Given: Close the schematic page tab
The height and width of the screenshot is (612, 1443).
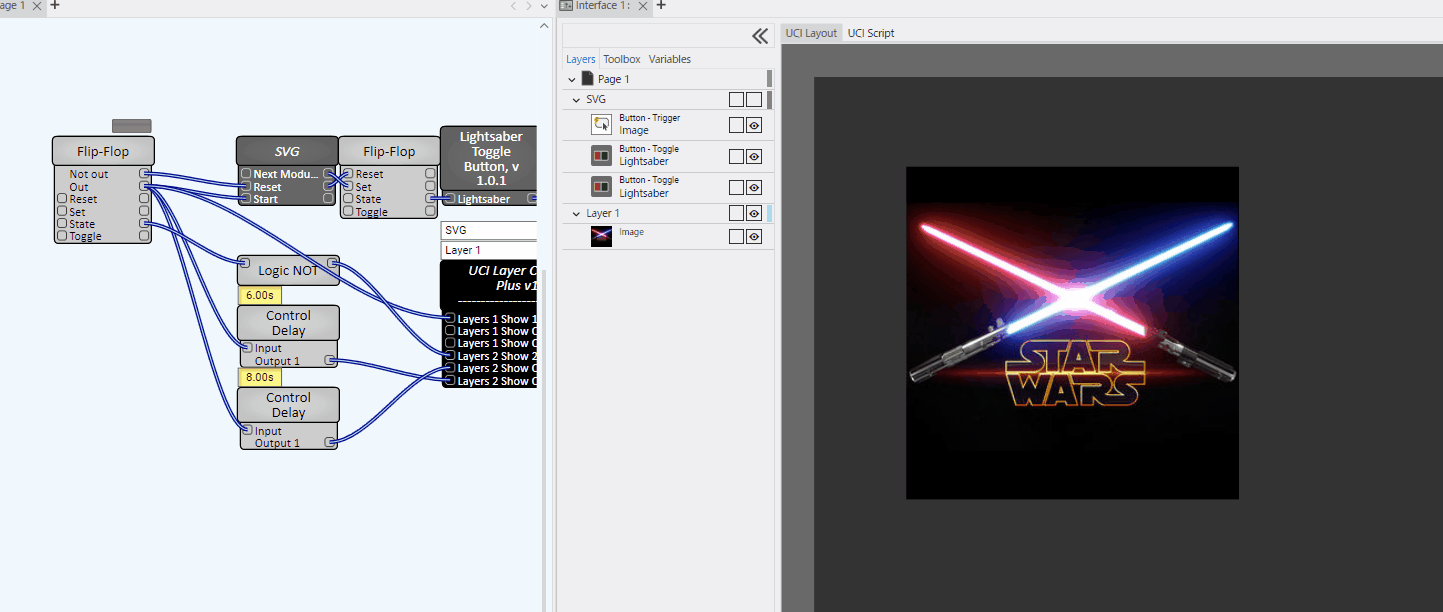Looking at the screenshot, I should (x=37, y=5).
